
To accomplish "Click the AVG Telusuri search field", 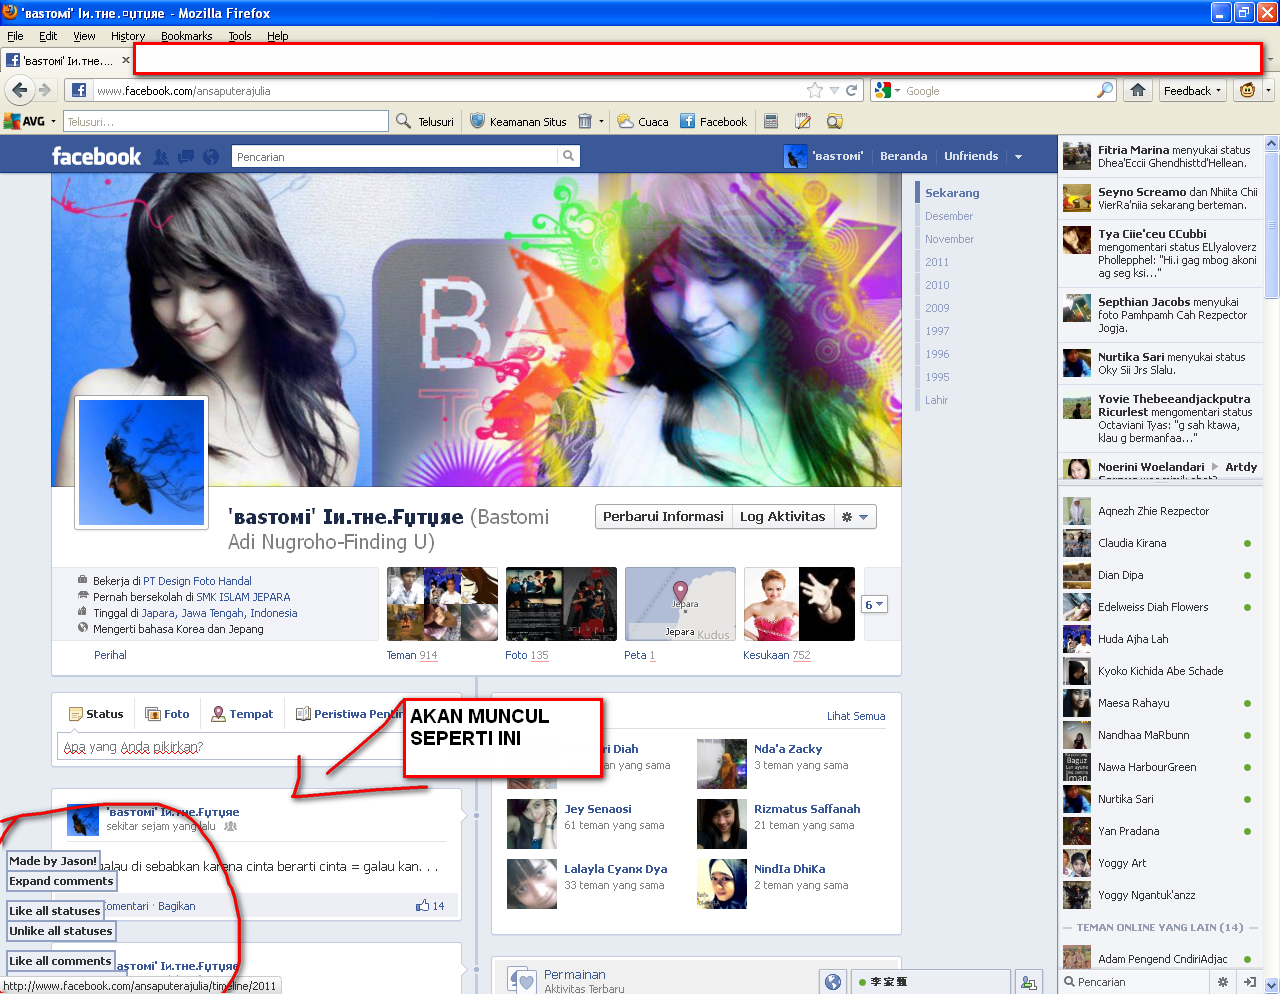I will pos(226,121).
